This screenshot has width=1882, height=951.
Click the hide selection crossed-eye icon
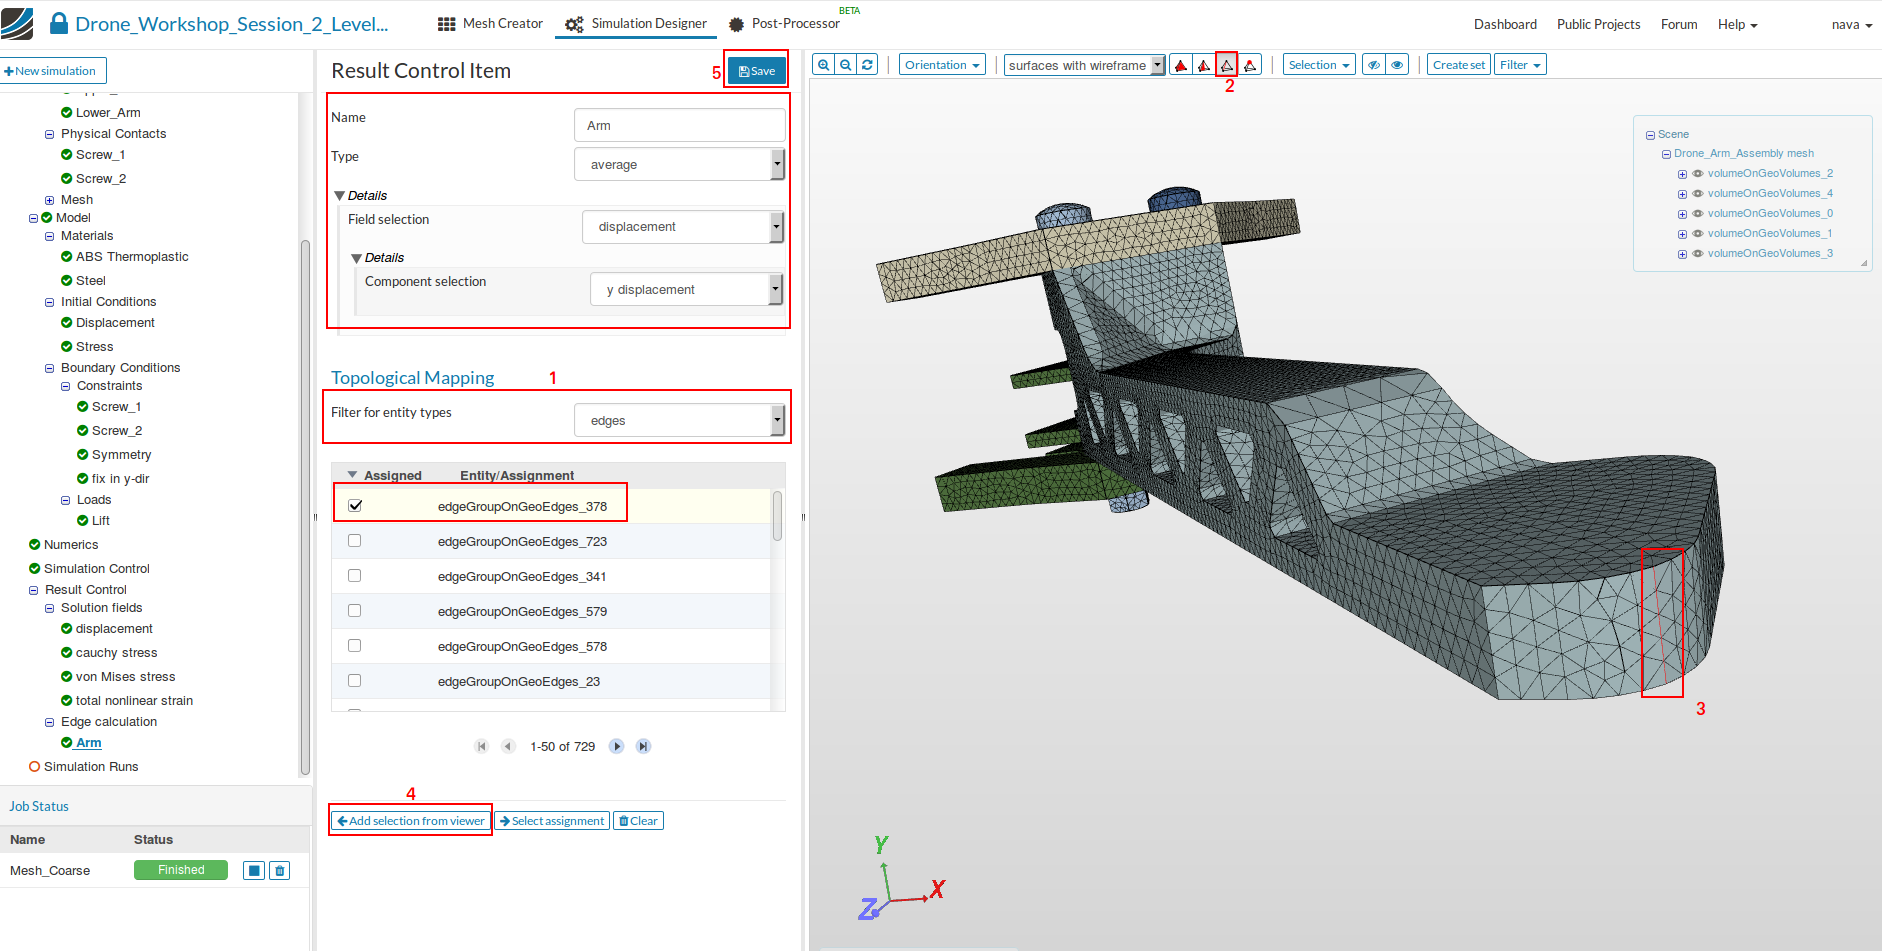[x=1374, y=65]
